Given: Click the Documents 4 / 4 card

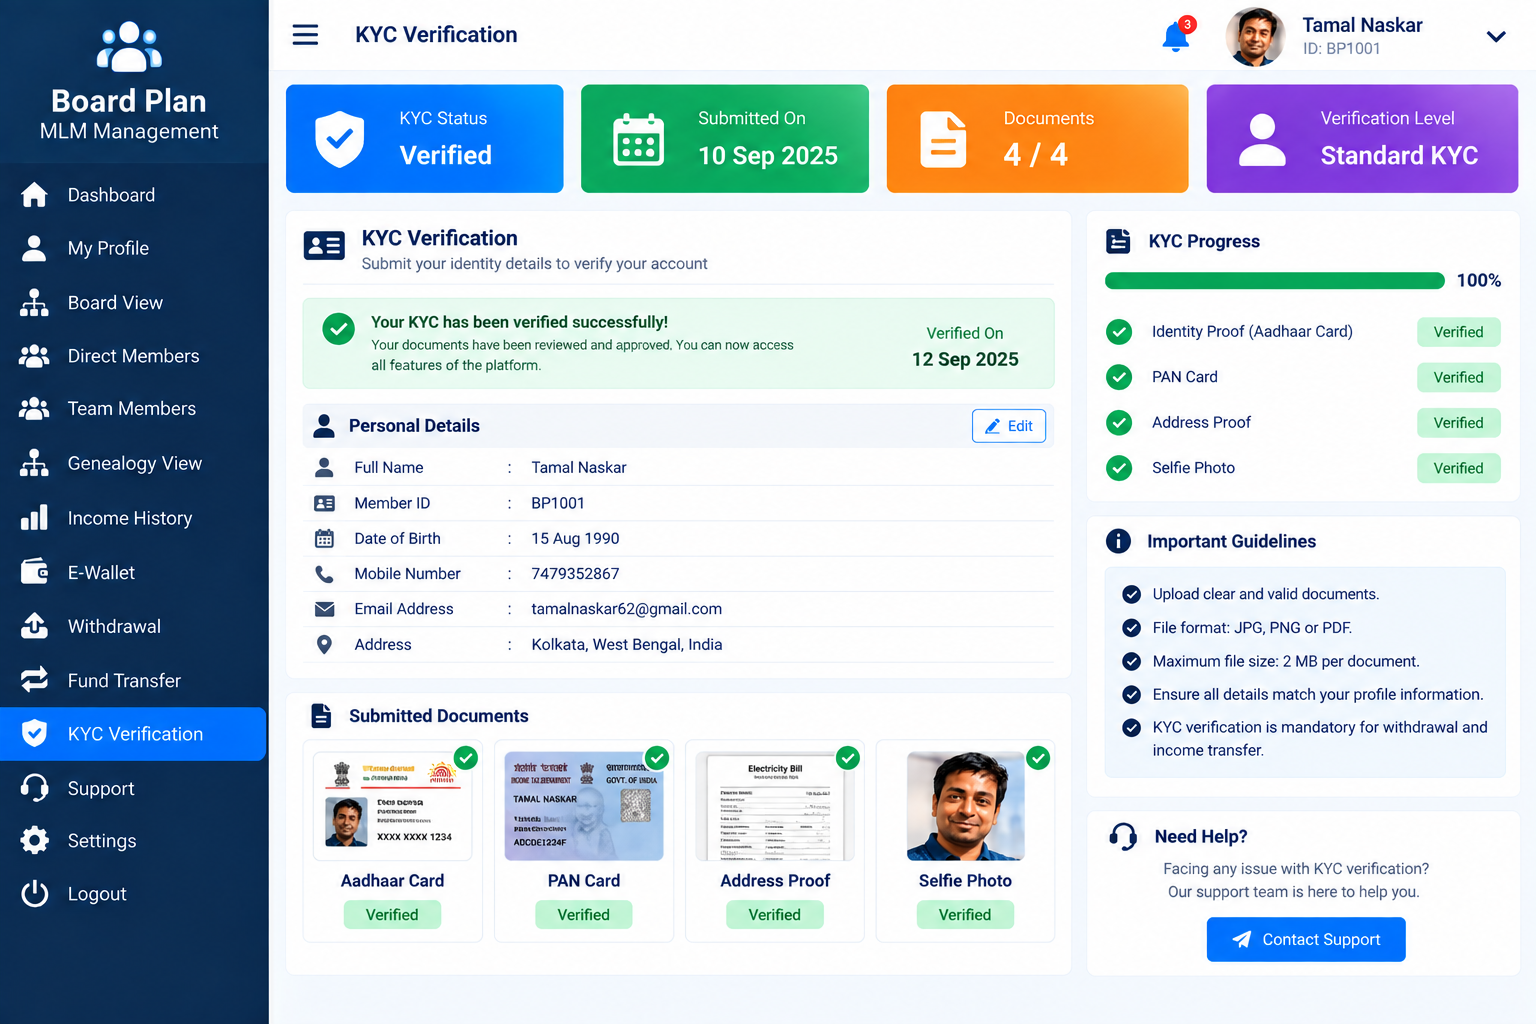Looking at the screenshot, I should (1037, 139).
